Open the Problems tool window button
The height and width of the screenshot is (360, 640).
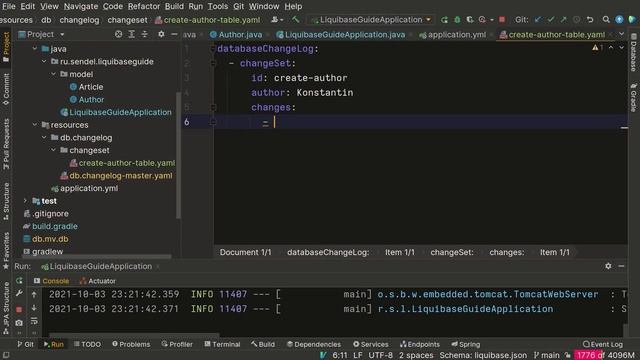click(131, 344)
